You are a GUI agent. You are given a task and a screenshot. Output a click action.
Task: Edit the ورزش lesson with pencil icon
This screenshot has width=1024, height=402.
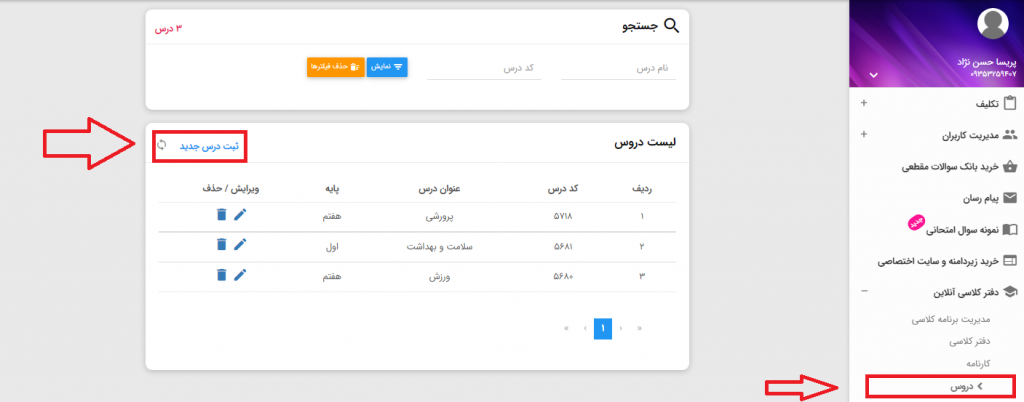(239, 274)
